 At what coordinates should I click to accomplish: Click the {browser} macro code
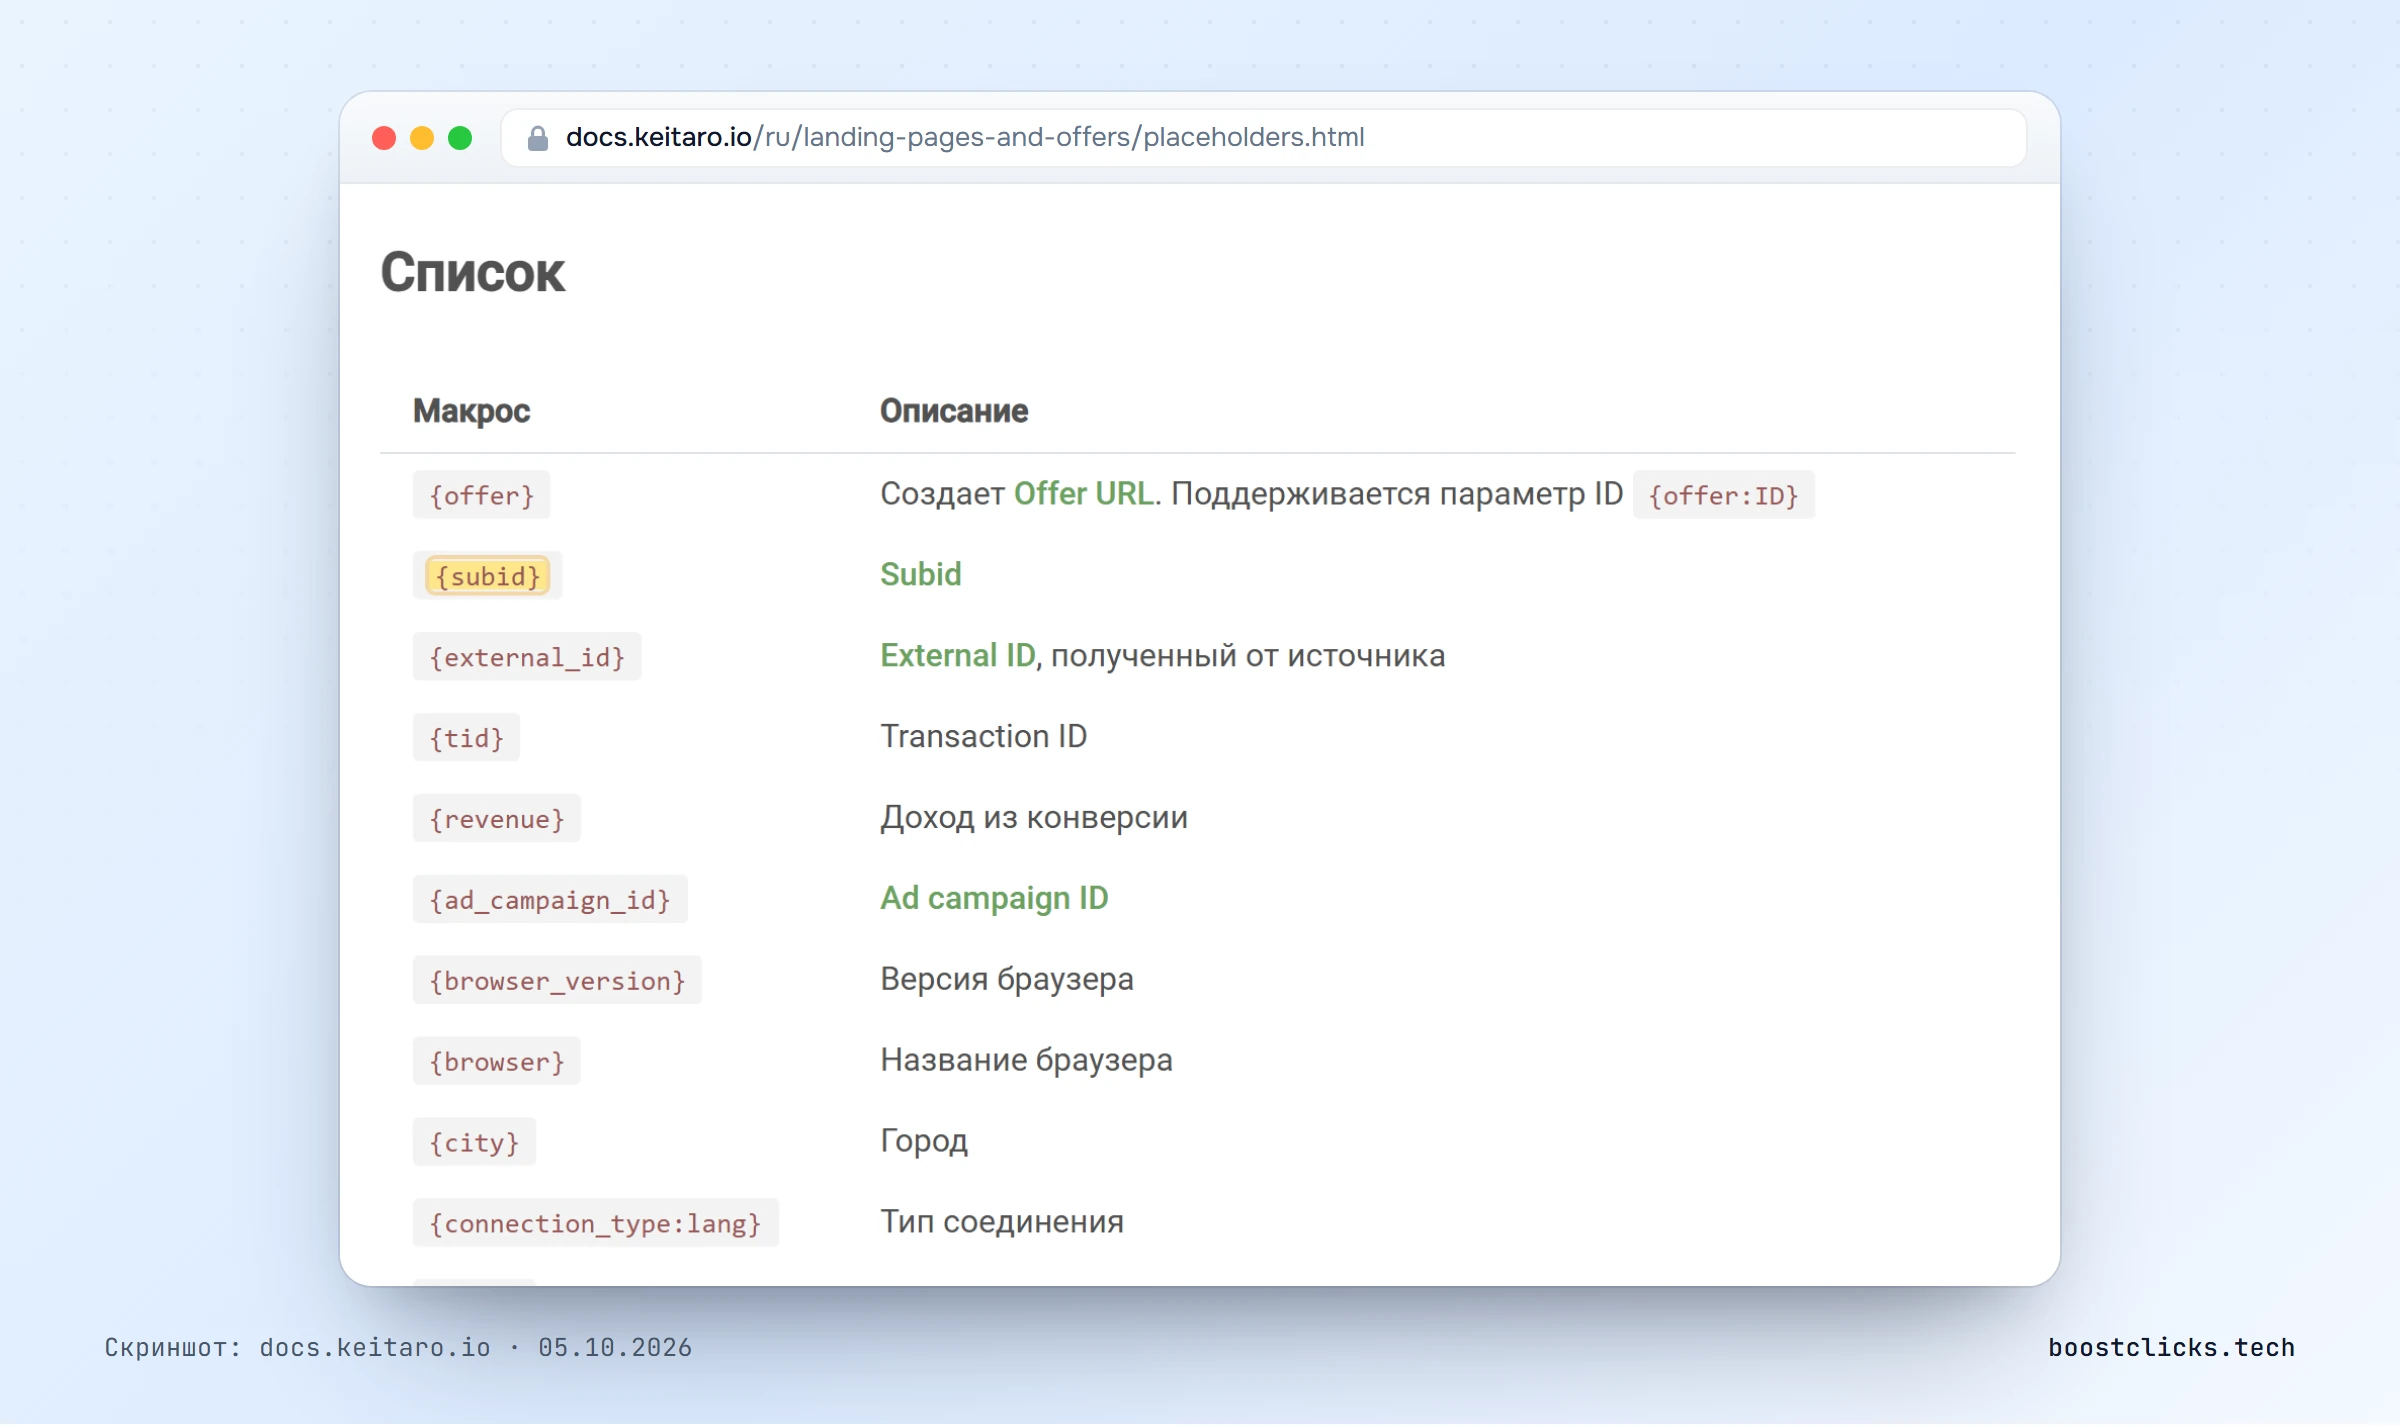point(497,1062)
